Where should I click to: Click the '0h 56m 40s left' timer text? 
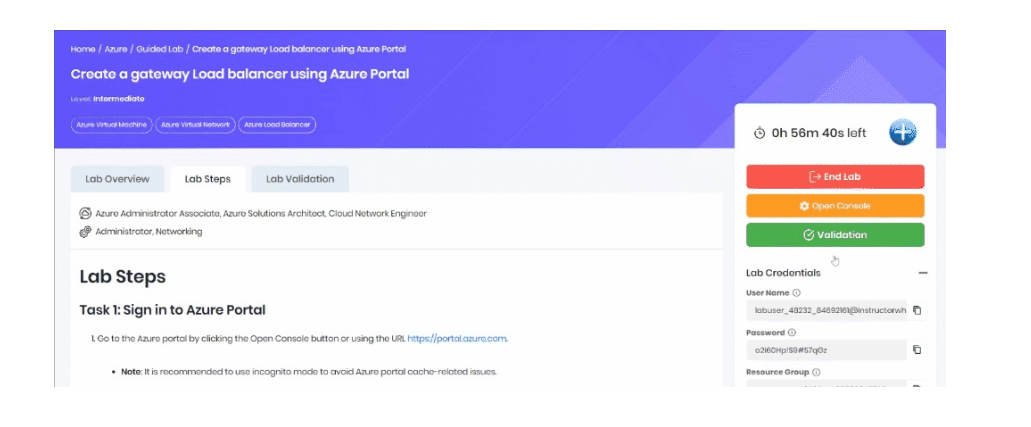819,133
